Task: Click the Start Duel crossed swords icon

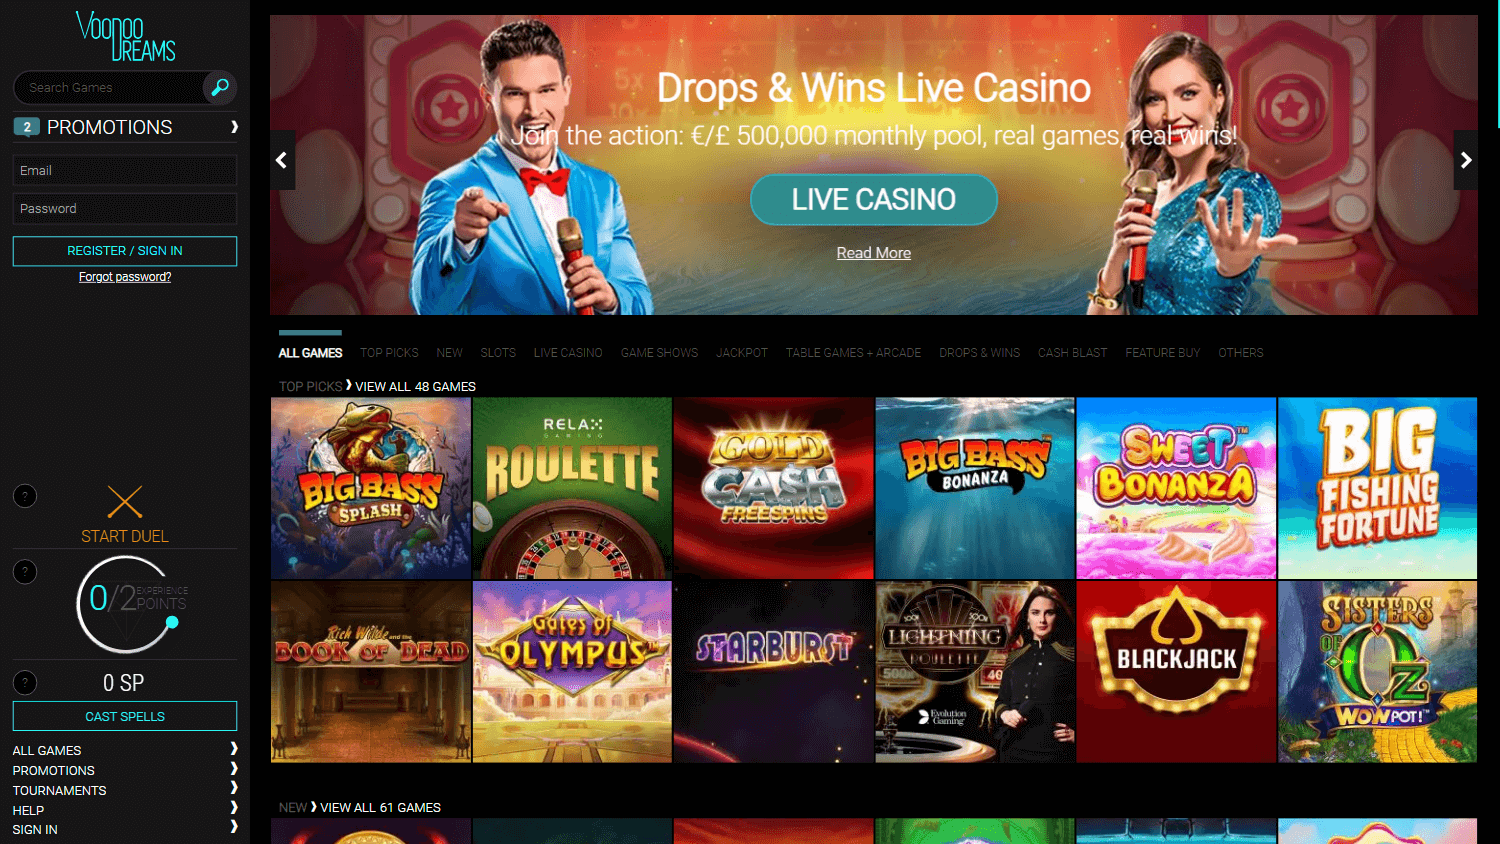Action: click(x=125, y=502)
